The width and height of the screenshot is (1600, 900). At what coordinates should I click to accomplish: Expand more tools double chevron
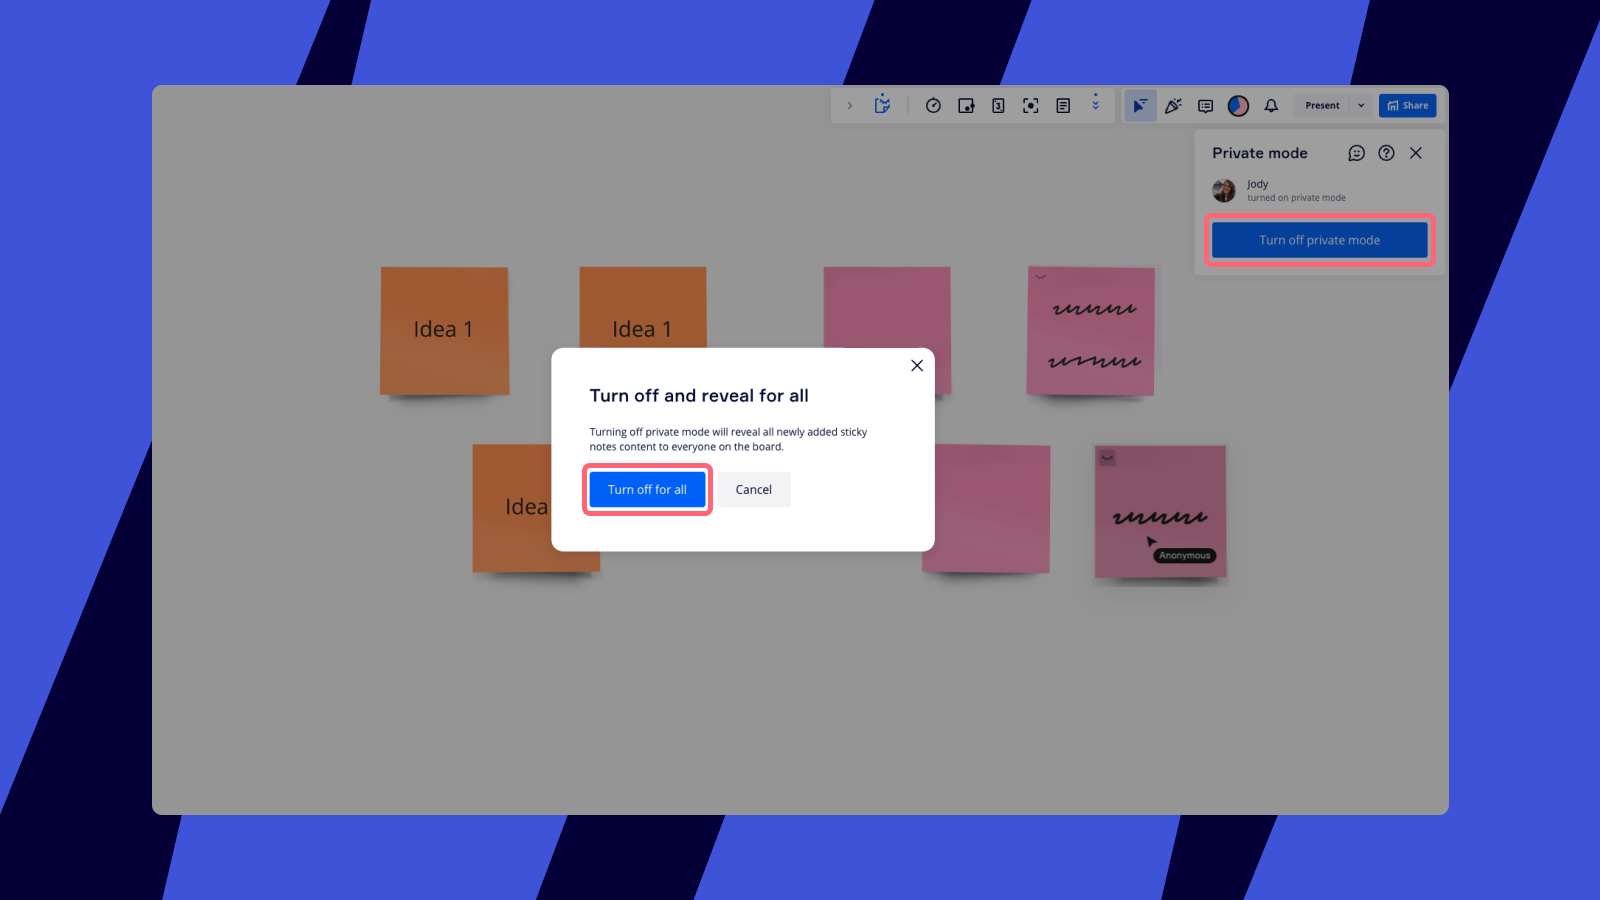click(1096, 103)
